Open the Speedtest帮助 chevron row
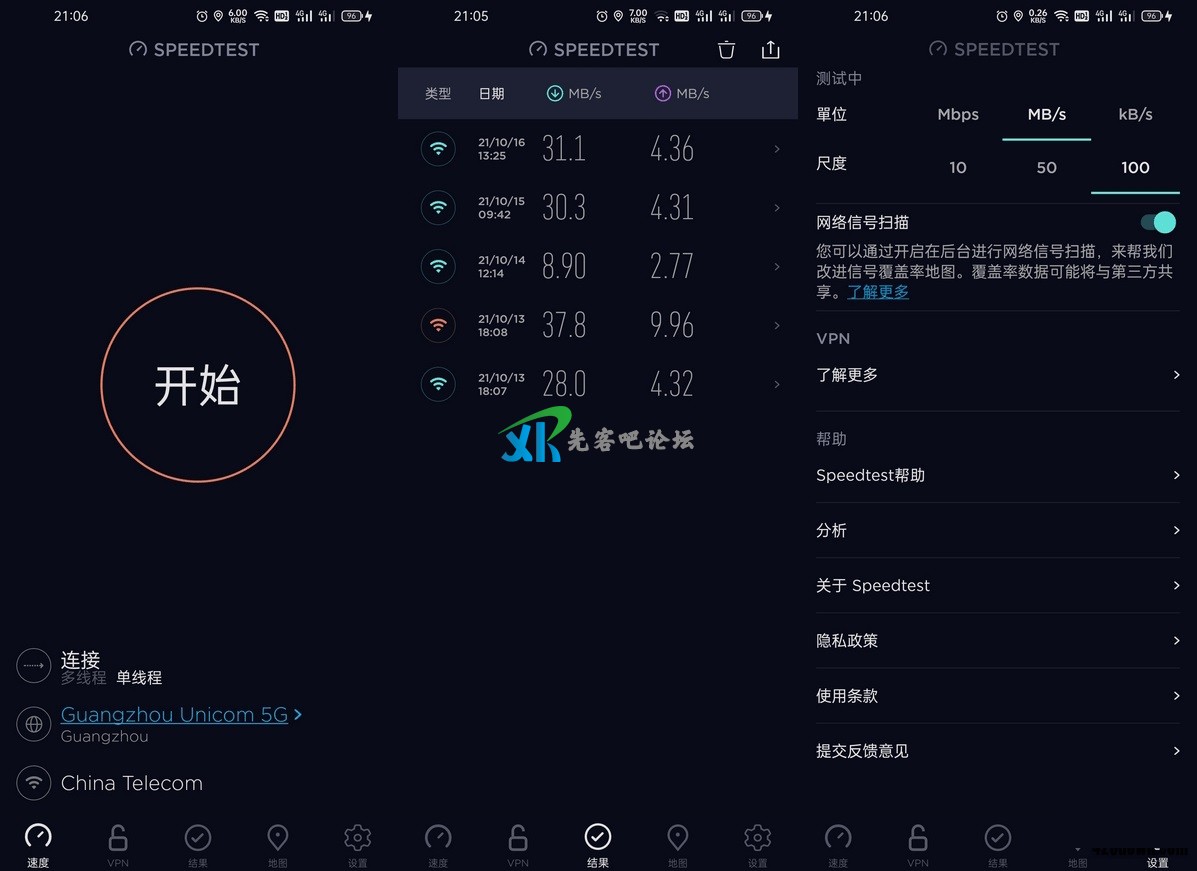This screenshot has width=1197, height=871. tap(998, 476)
